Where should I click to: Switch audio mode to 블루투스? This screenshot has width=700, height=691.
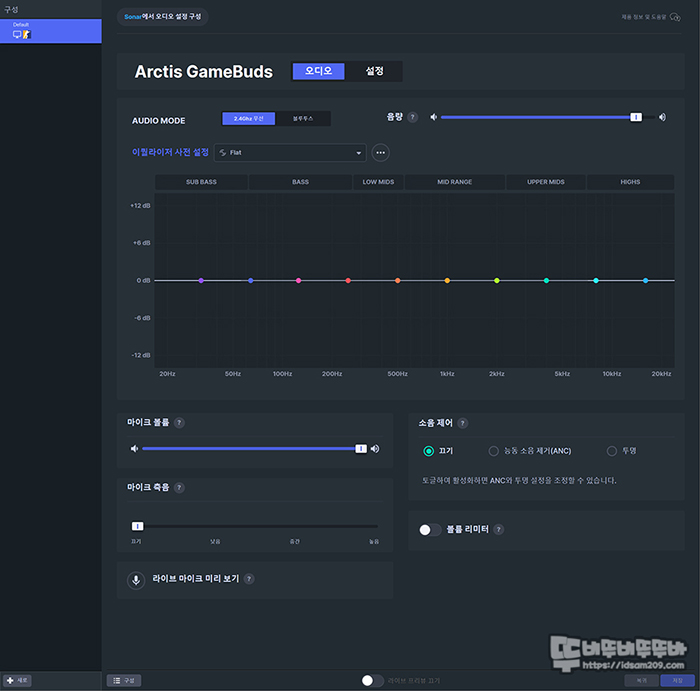click(x=303, y=119)
